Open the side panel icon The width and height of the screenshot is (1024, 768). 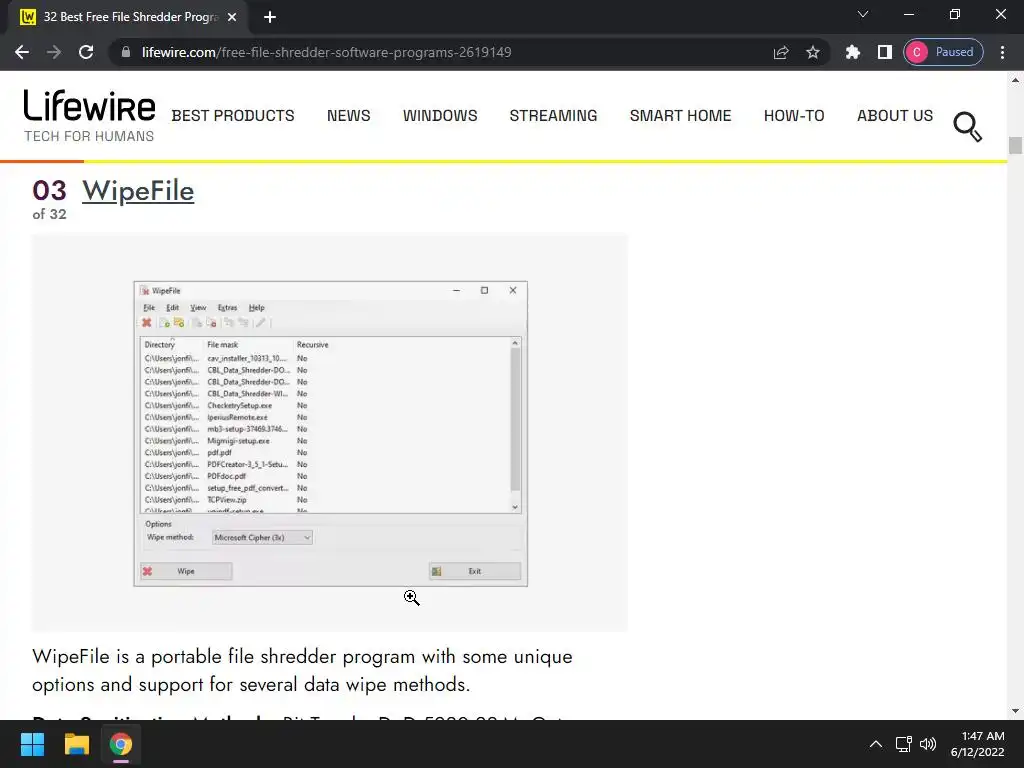click(884, 52)
